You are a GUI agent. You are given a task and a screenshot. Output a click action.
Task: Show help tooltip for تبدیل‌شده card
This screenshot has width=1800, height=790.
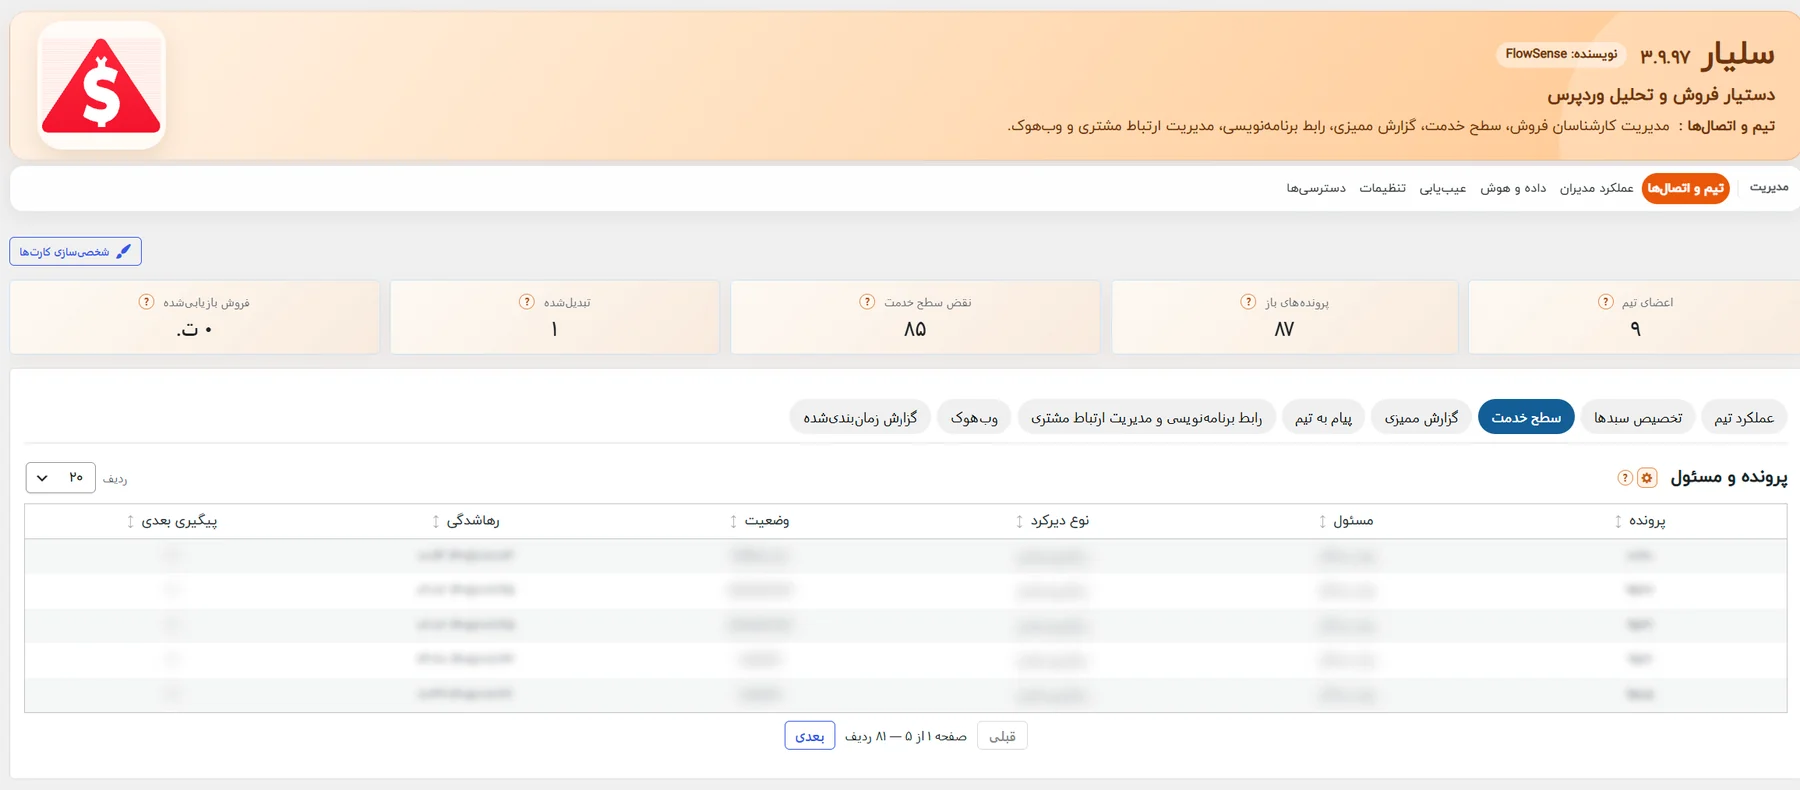(x=527, y=302)
